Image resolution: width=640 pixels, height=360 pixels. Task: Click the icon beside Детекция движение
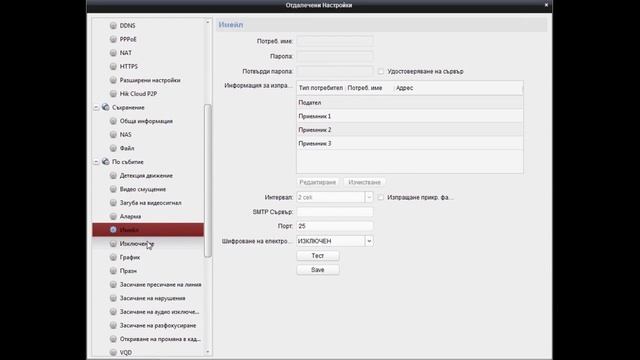pos(113,176)
